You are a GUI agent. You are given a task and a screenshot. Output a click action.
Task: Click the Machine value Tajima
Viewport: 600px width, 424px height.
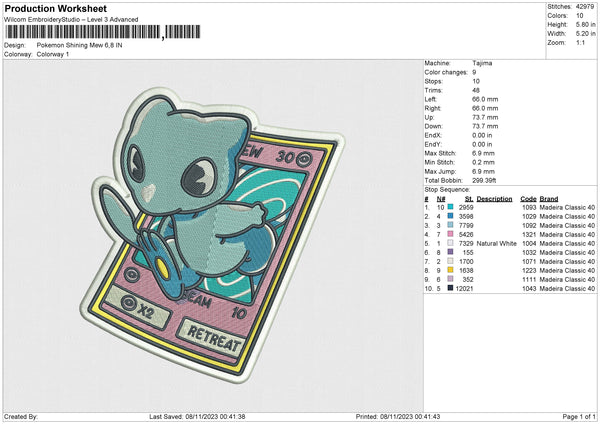click(482, 63)
